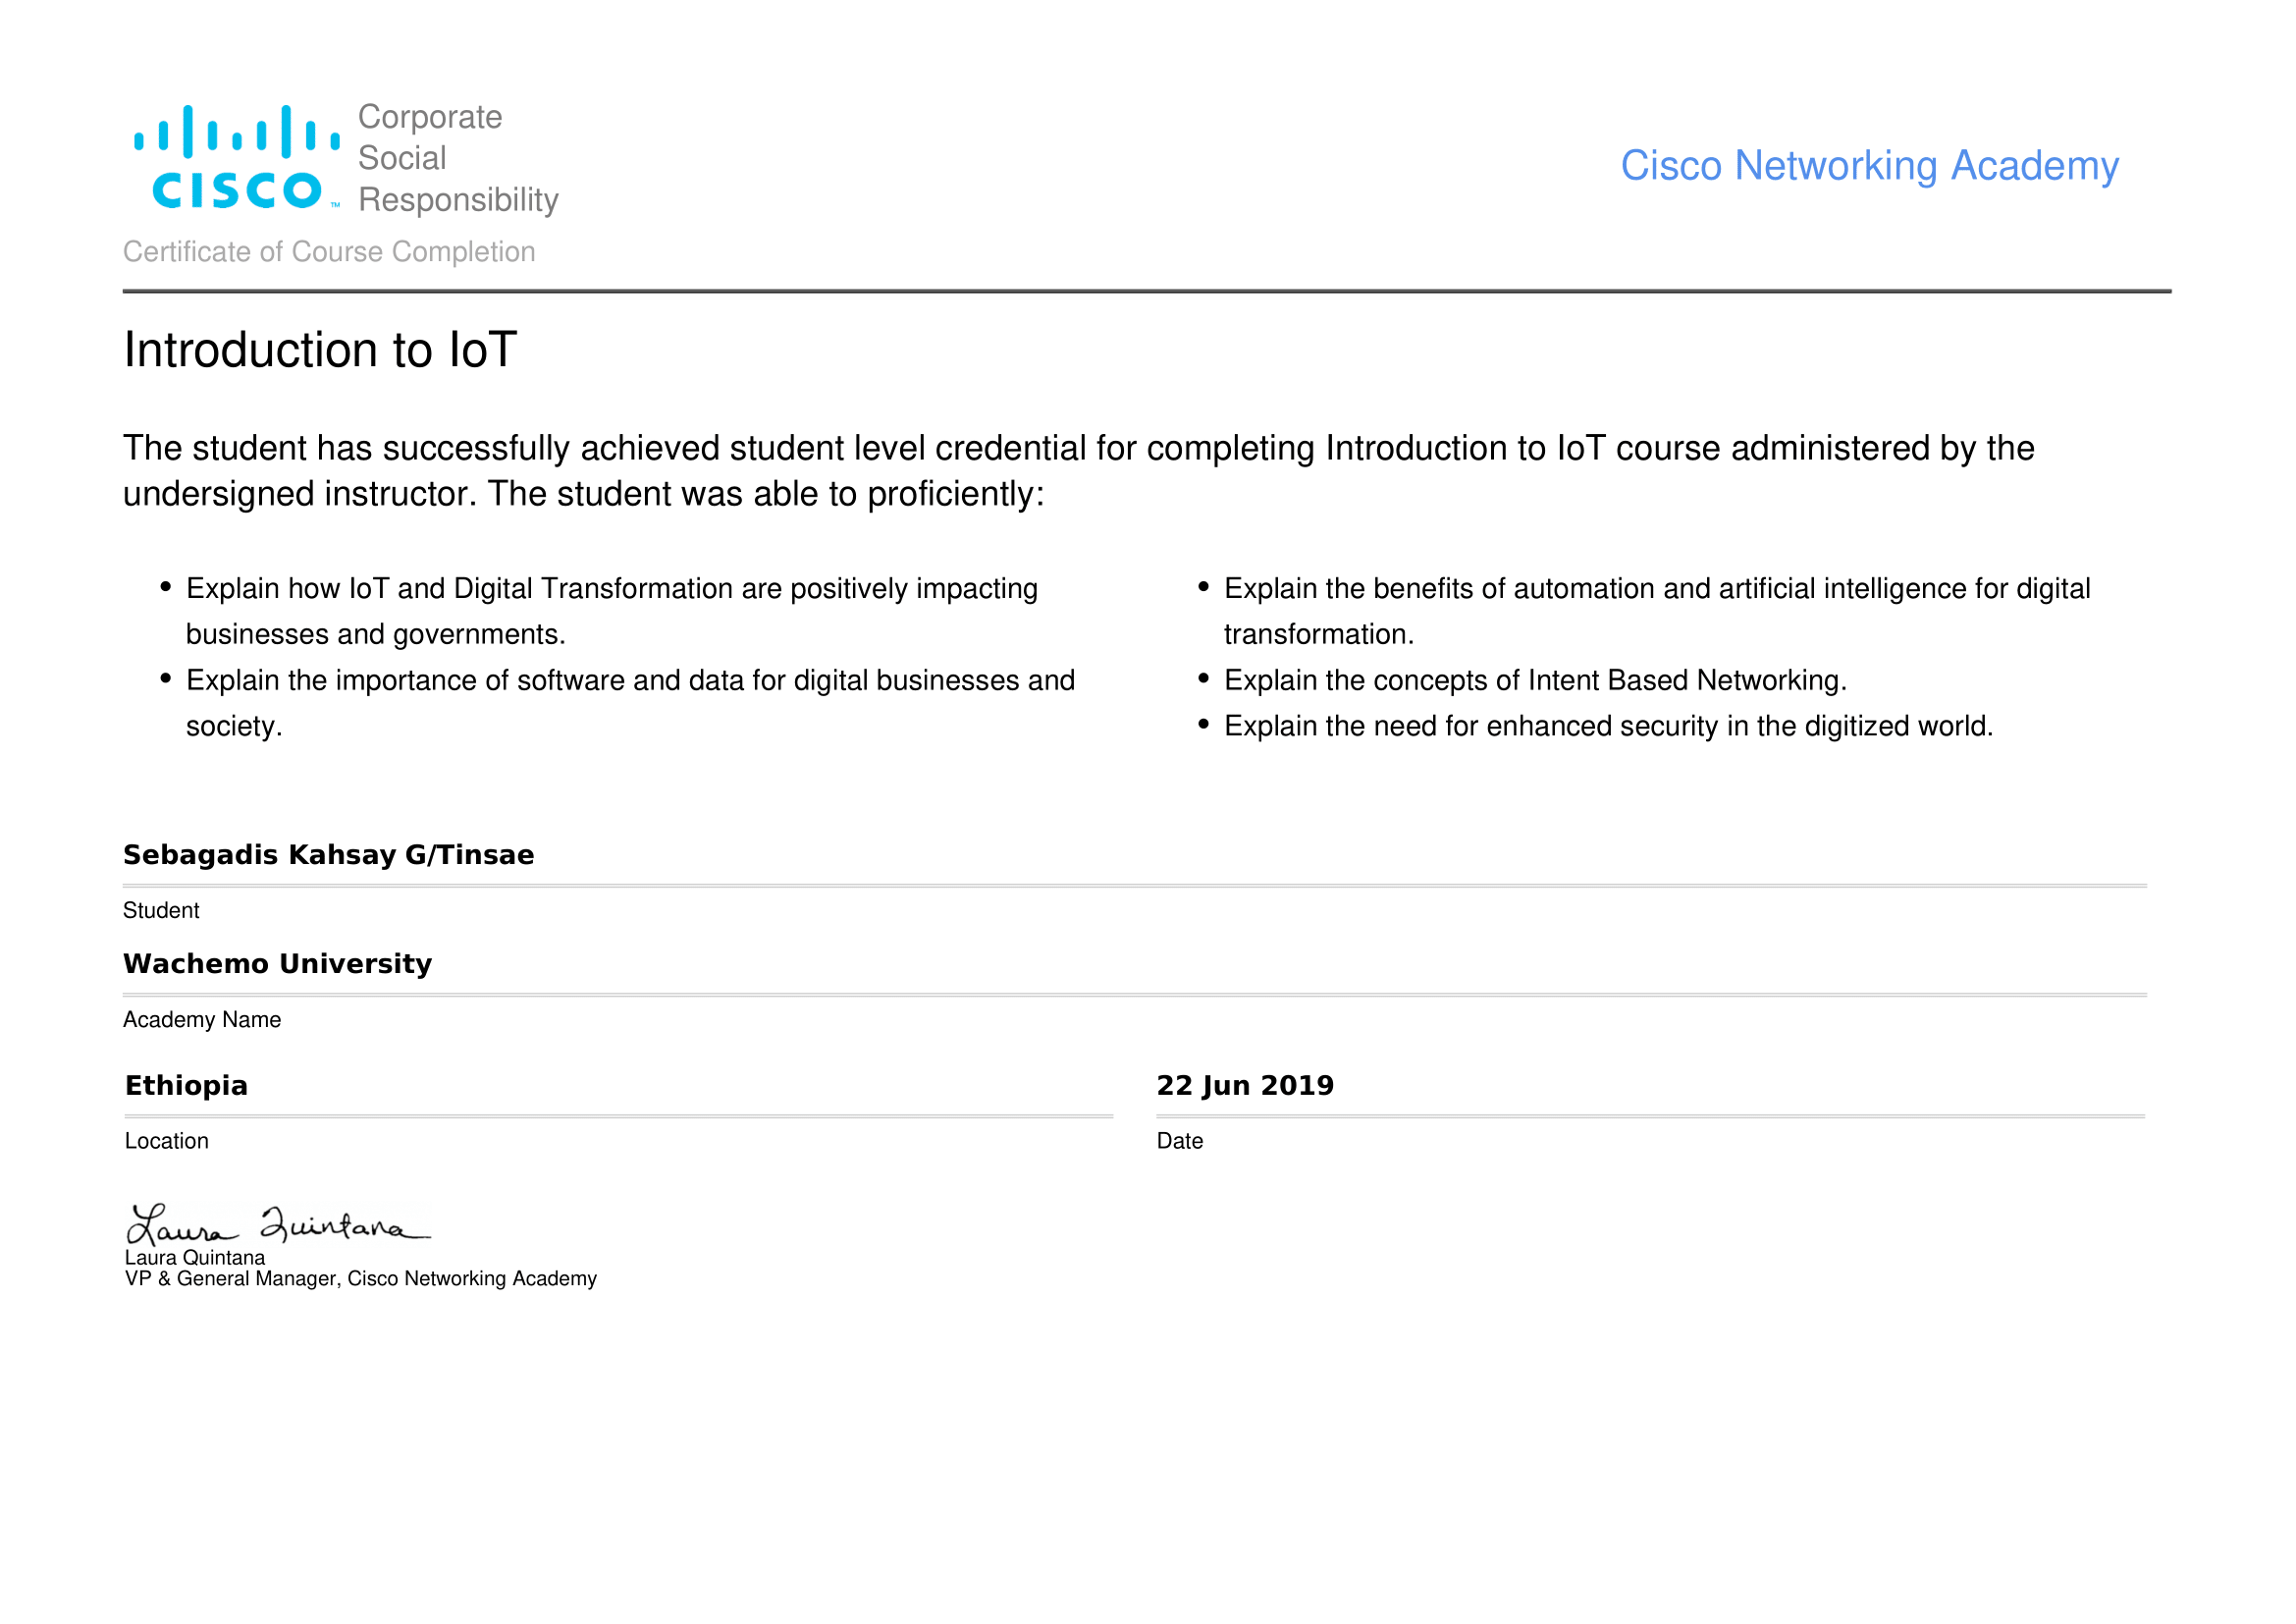The height and width of the screenshot is (1624, 2296).
Task: Click the Cisco logo
Action: pos(237,158)
